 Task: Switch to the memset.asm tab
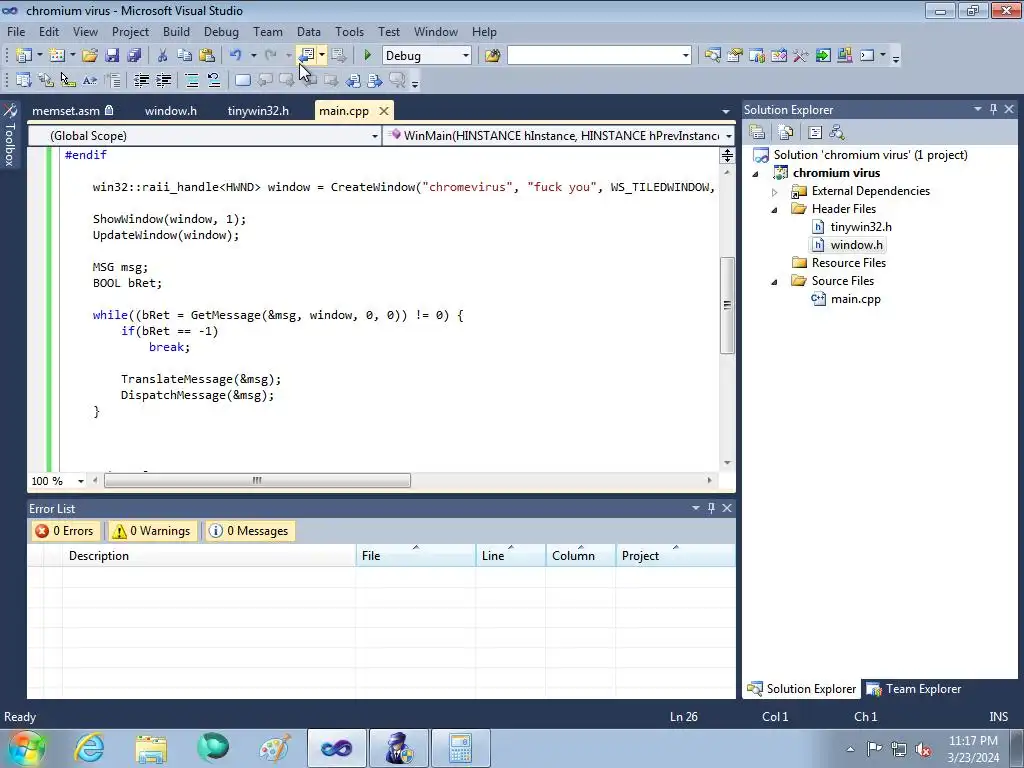[x=72, y=110]
